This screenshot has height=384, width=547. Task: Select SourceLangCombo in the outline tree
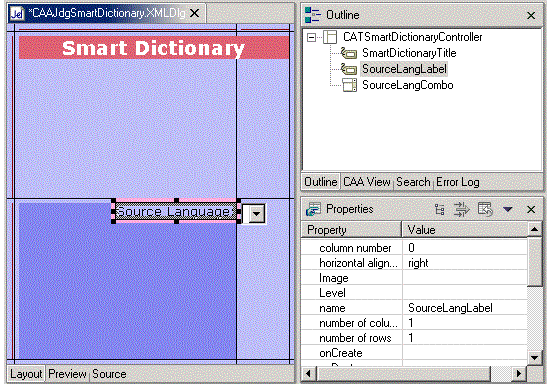tap(407, 85)
